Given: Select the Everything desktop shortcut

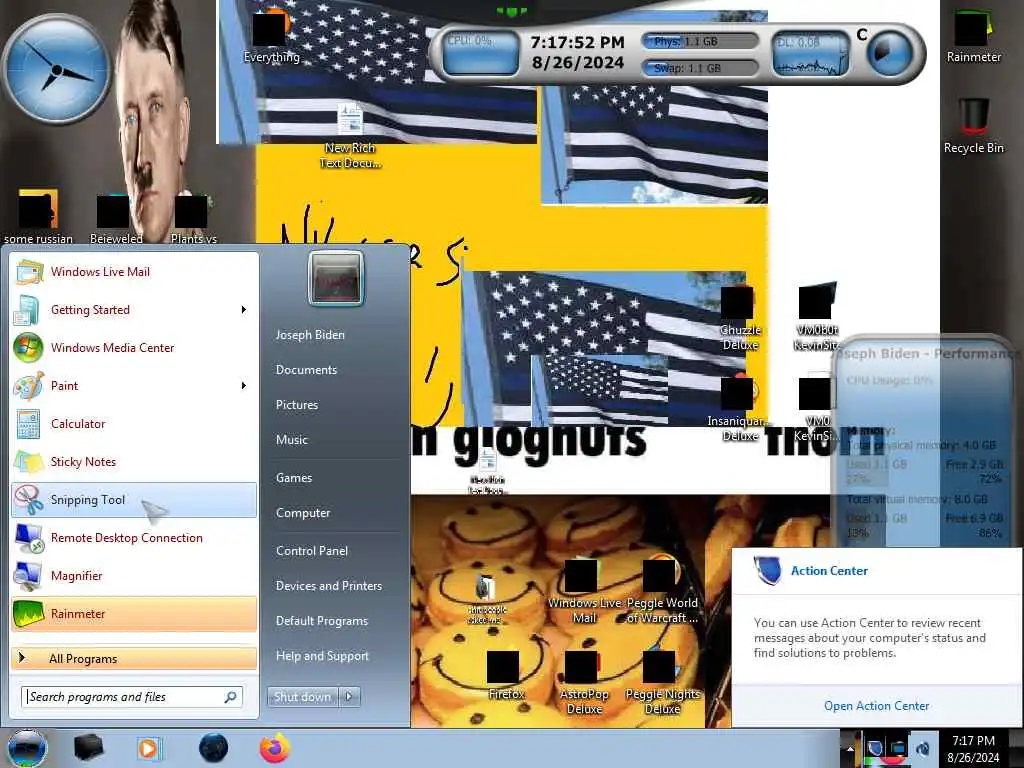Looking at the screenshot, I should 270,37.
